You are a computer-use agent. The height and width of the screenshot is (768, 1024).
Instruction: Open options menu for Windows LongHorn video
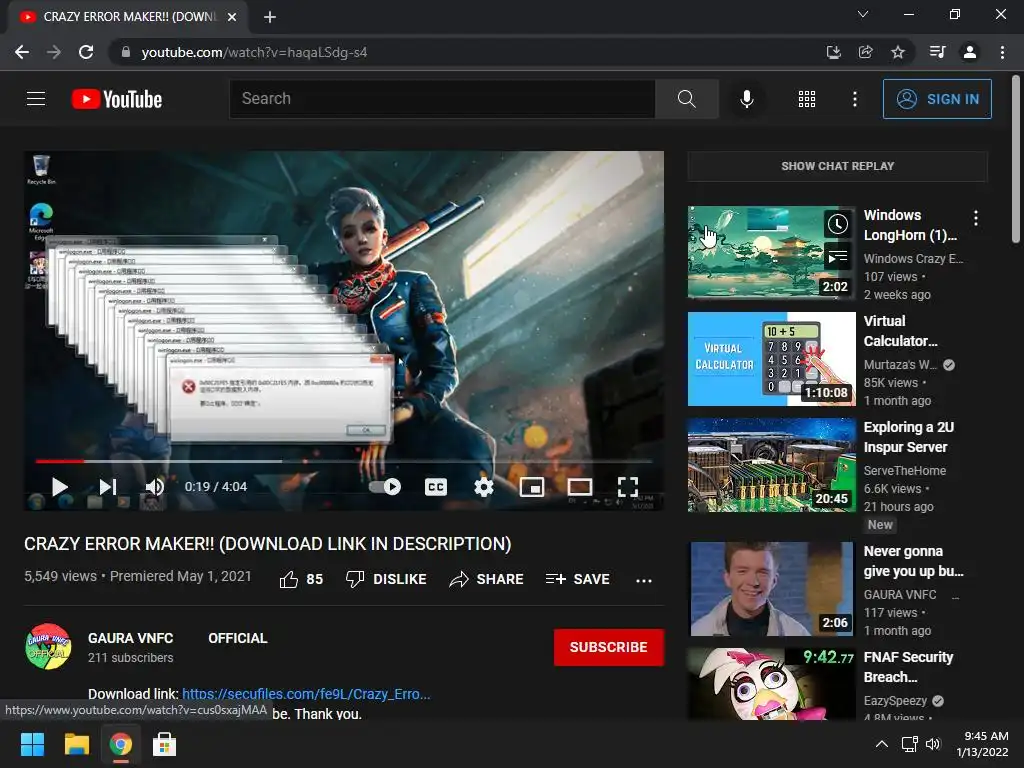(x=976, y=218)
